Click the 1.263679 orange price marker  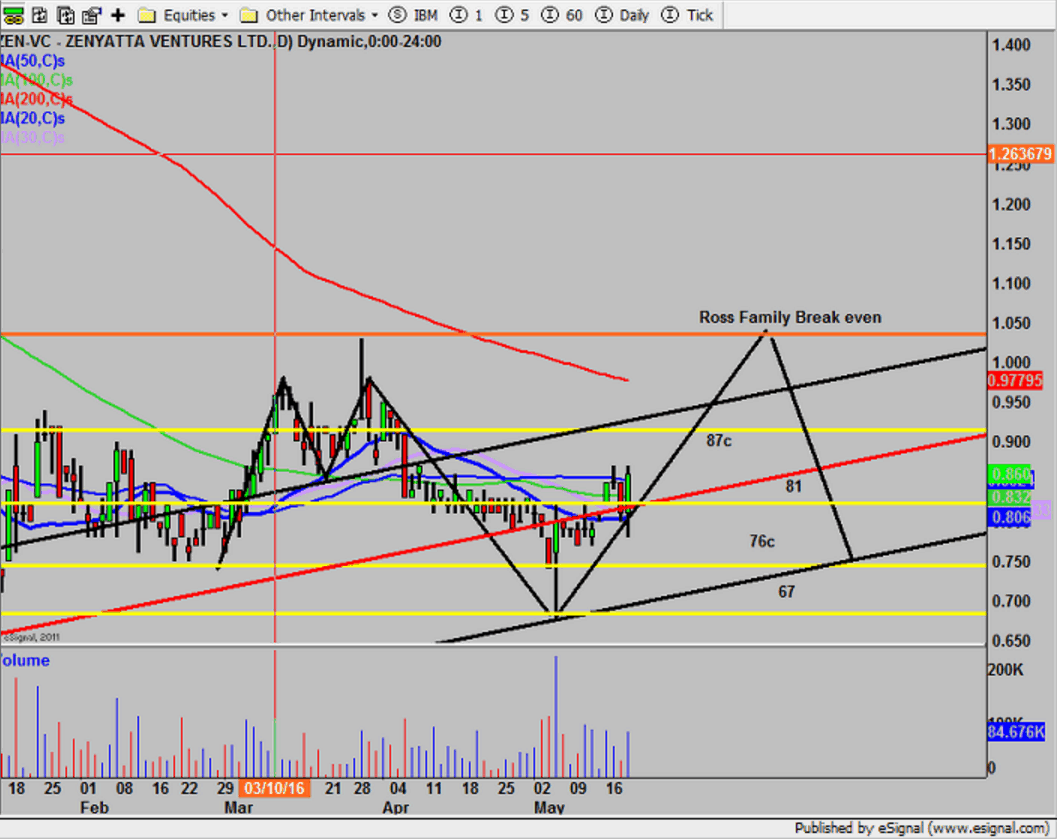[1021, 154]
